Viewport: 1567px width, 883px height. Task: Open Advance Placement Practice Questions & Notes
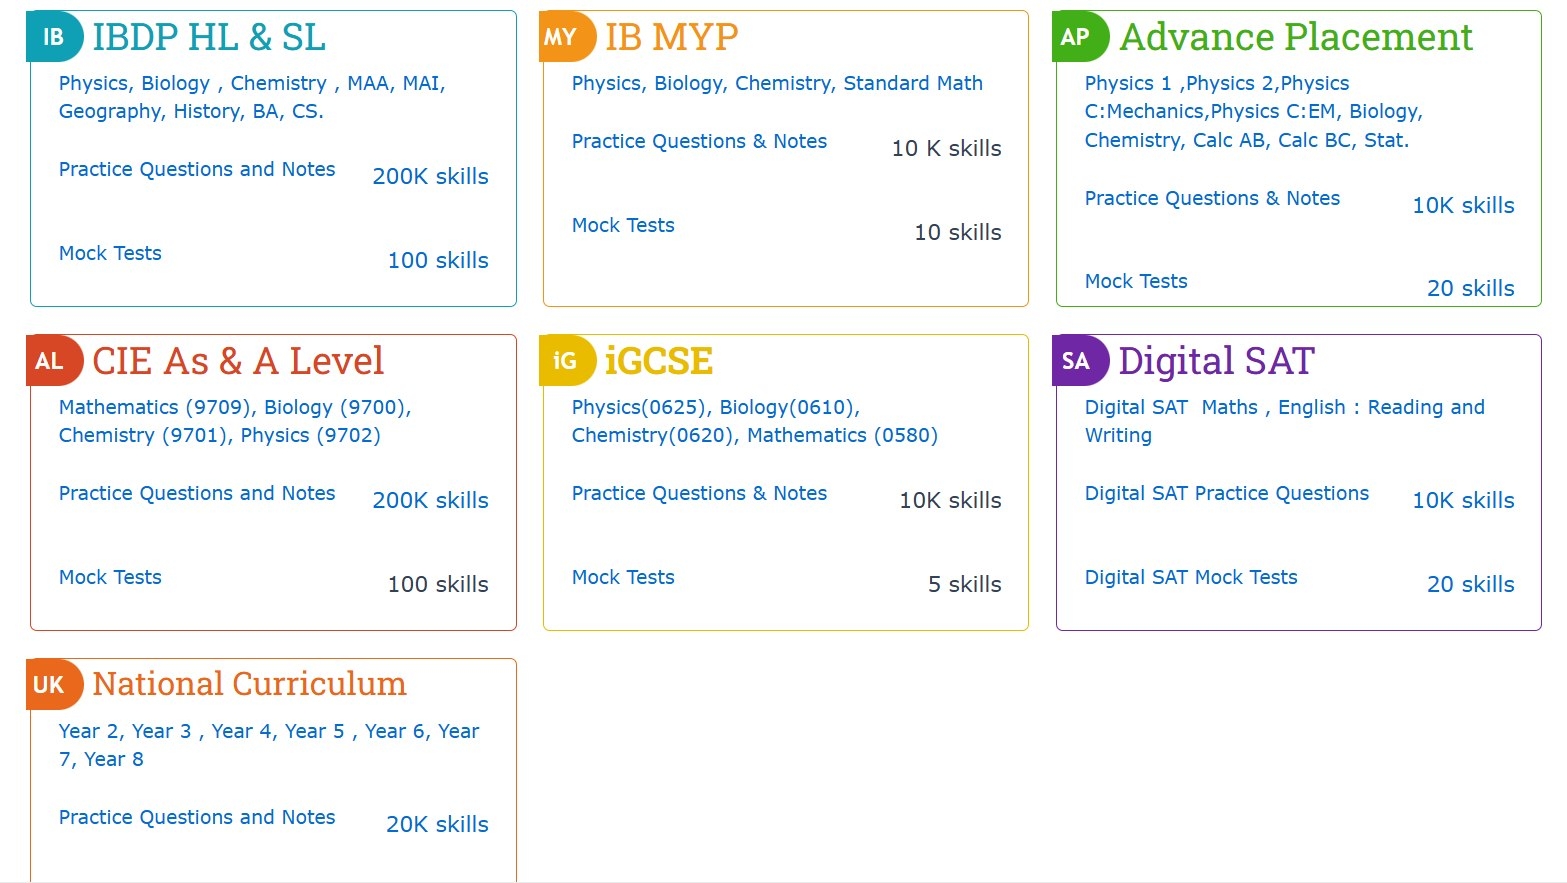coord(1212,198)
